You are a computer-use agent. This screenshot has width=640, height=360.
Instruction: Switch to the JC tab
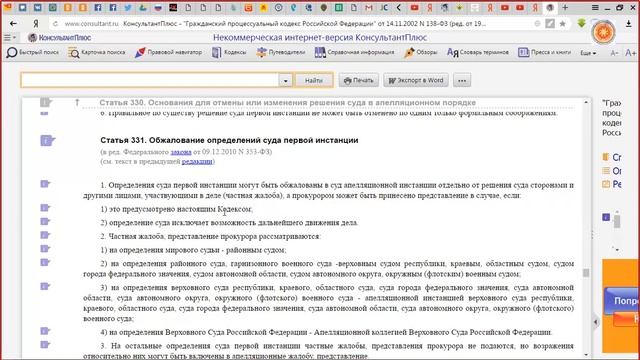384,7
